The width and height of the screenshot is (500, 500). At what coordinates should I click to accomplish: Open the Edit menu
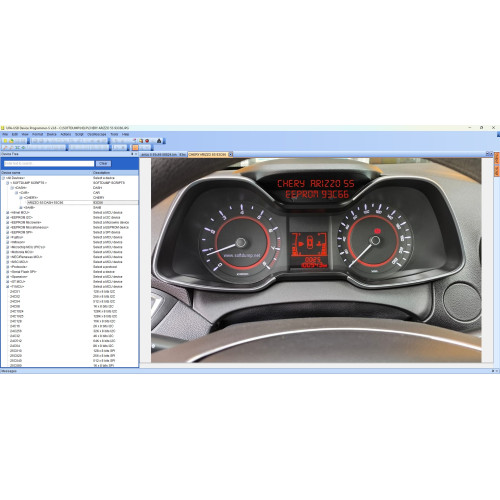[x=15, y=134]
